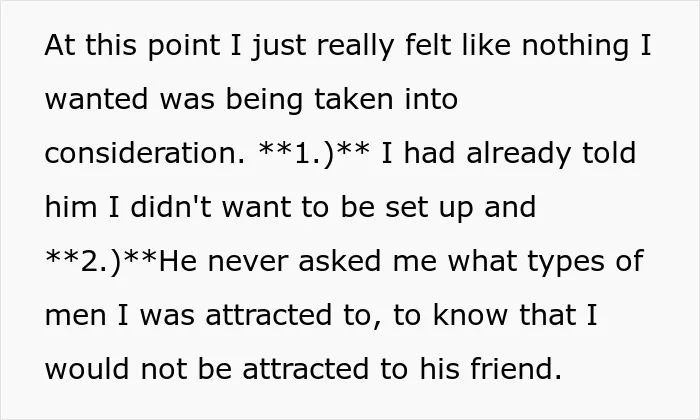Click the word "being"

(x=264, y=100)
